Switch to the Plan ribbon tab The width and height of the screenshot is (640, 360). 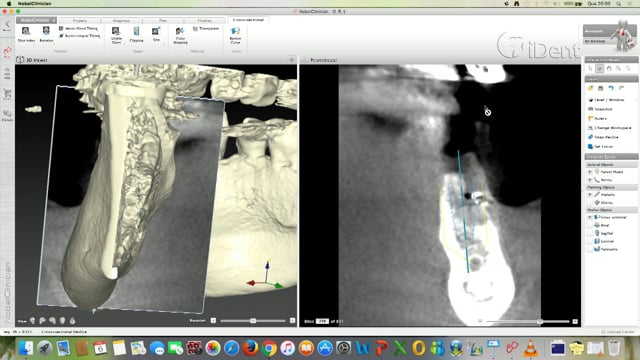[x=163, y=20]
